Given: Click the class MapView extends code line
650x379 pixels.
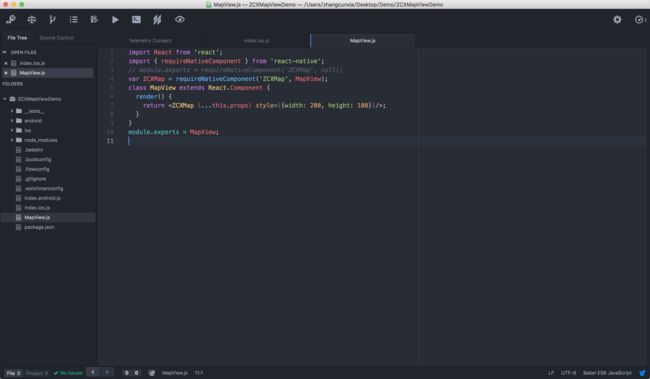Looking at the screenshot, I should [x=199, y=88].
